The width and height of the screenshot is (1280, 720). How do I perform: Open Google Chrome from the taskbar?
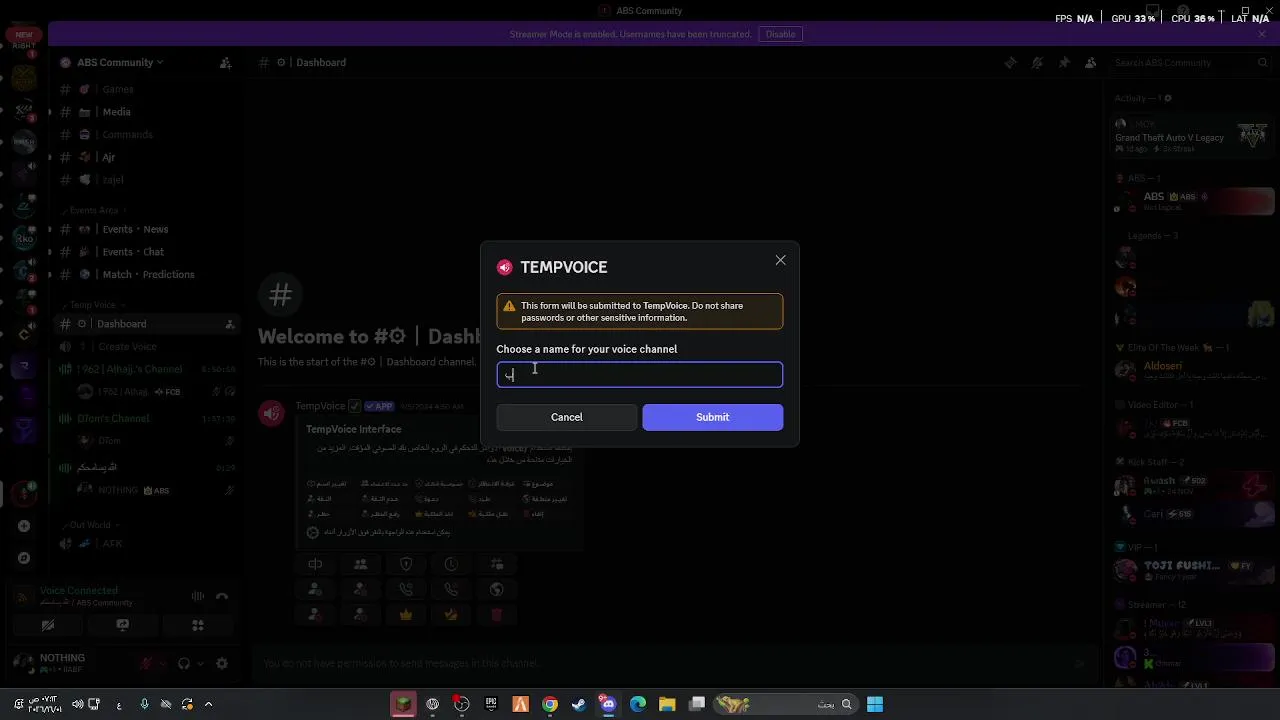[550, 704]
